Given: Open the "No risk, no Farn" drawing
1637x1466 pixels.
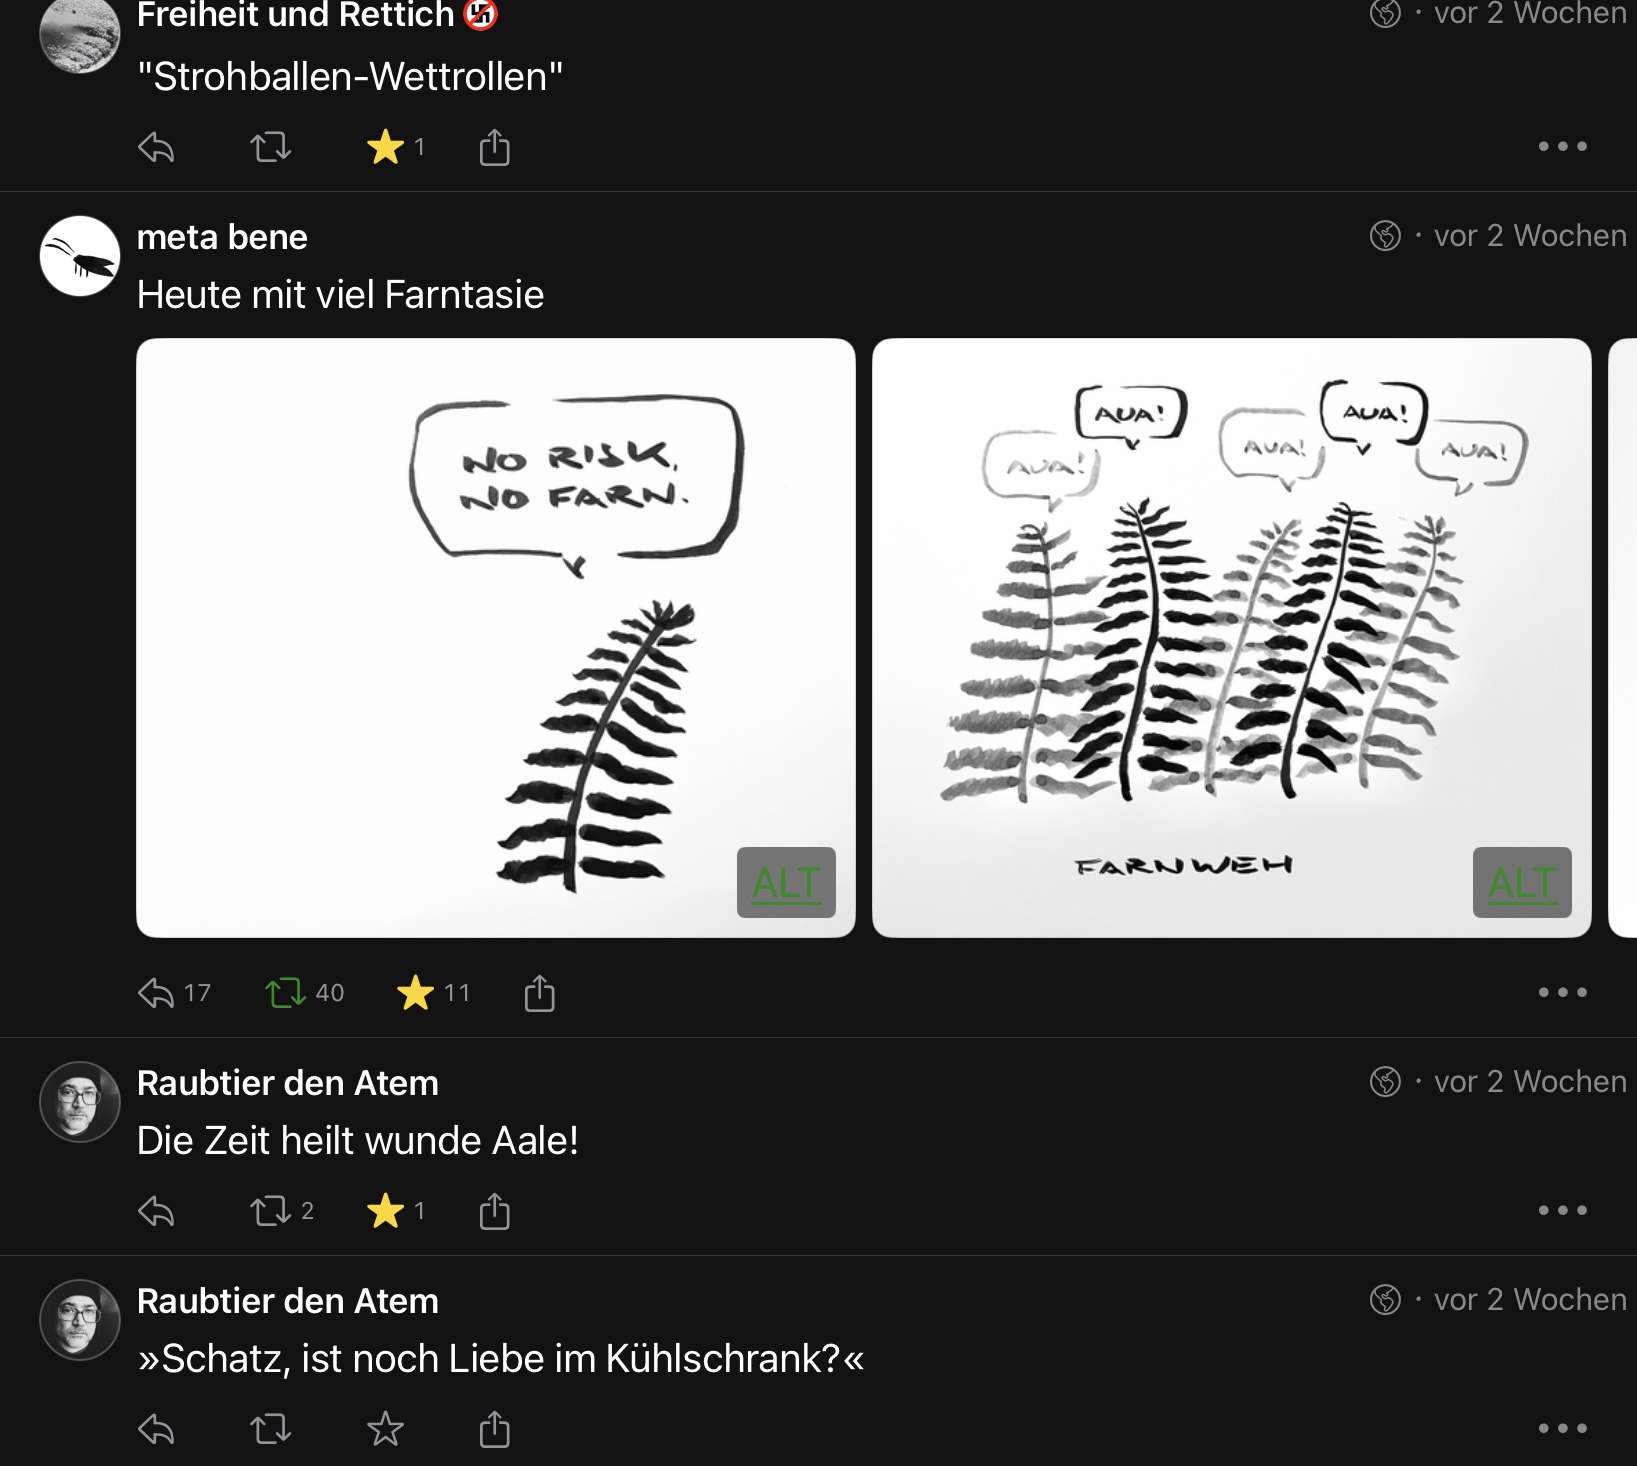Looking at the screenshot, I should [x=495, y=637].
